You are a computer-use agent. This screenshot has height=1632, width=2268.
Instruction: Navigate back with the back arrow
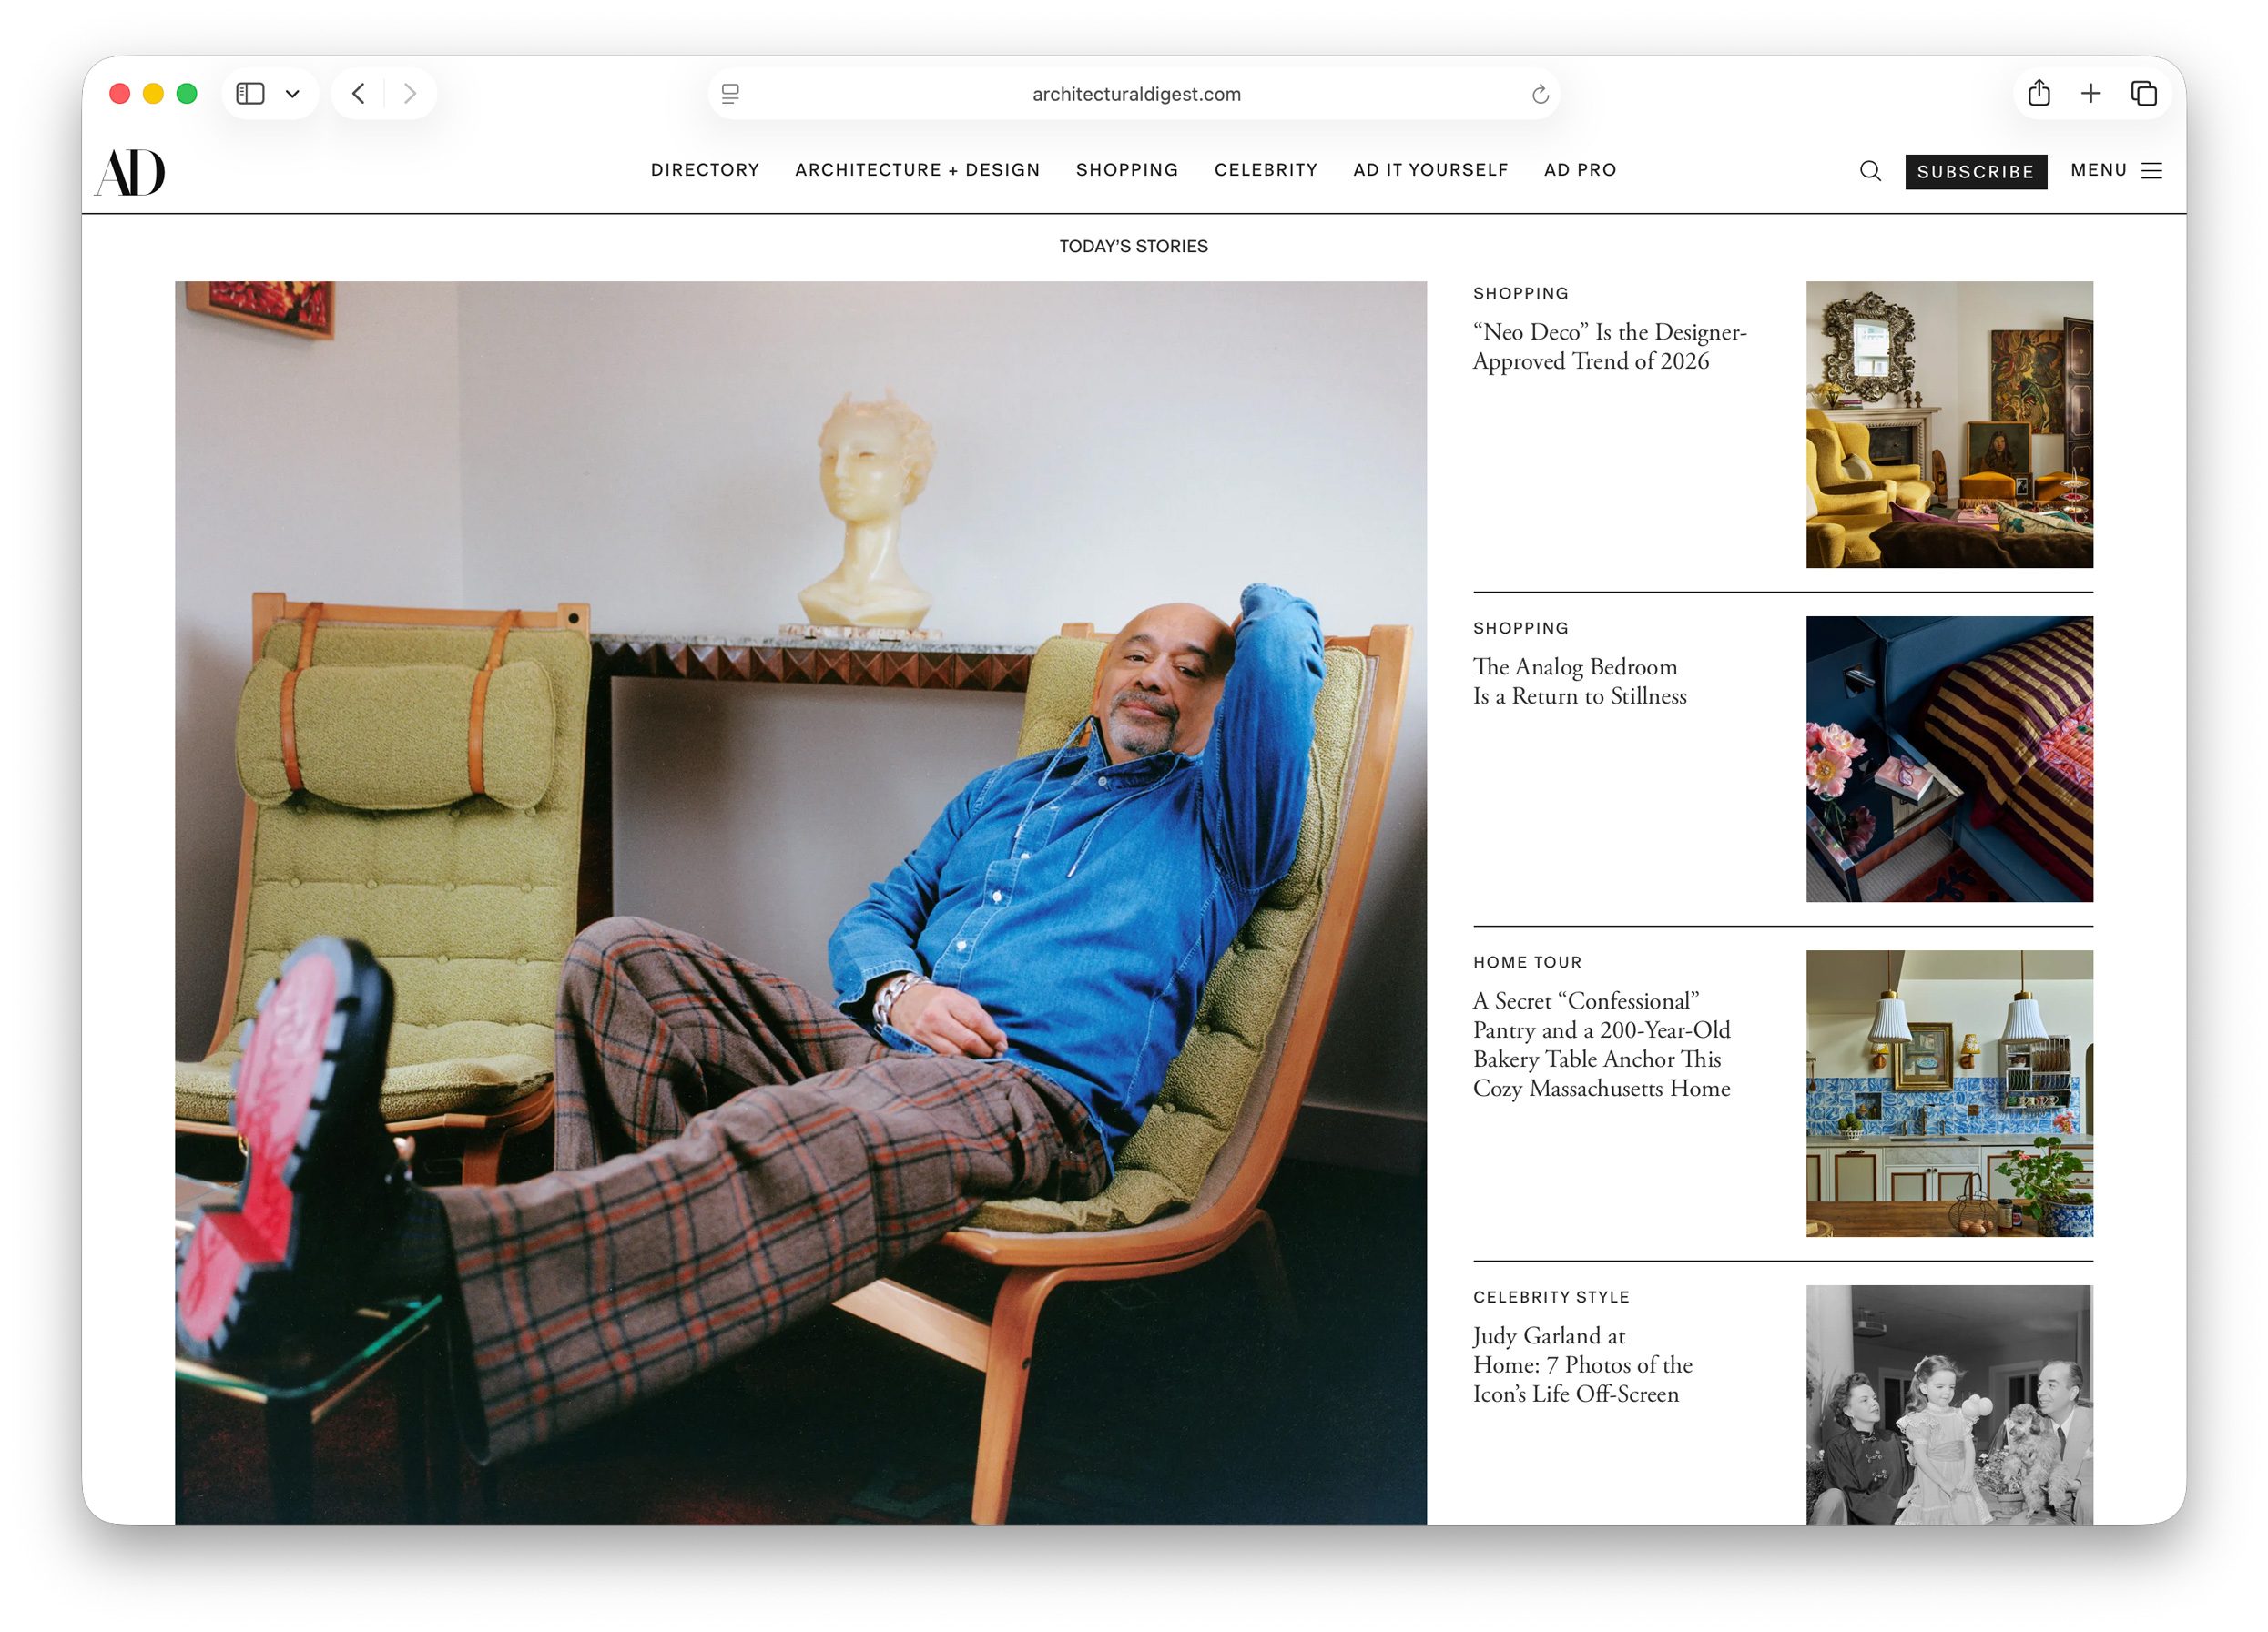point(359,93)
